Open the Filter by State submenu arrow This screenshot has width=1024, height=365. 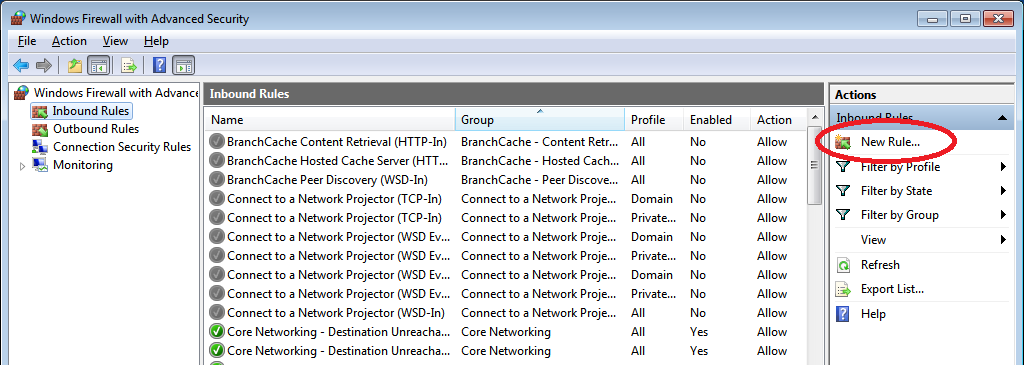[1004, 191]
